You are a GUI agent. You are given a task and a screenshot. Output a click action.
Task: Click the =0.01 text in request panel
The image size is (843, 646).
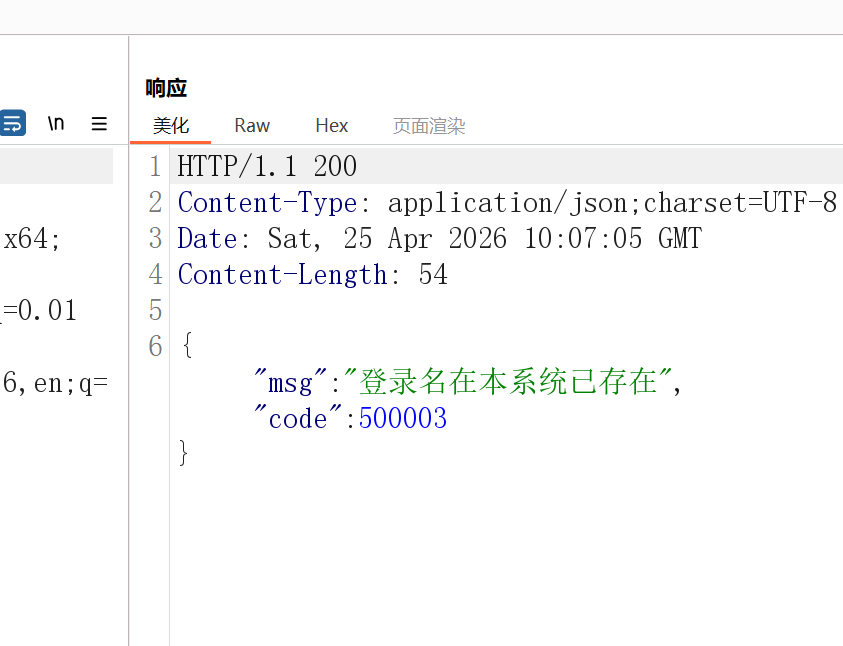click(x=39, y=311)
